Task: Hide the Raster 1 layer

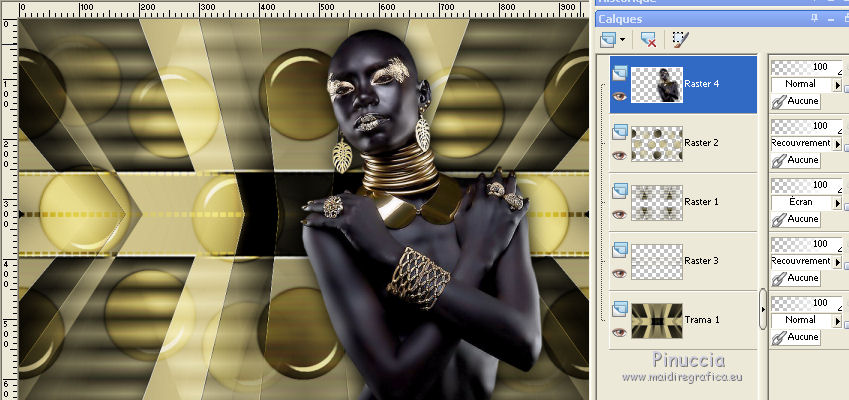Action: tap(619, 214)
